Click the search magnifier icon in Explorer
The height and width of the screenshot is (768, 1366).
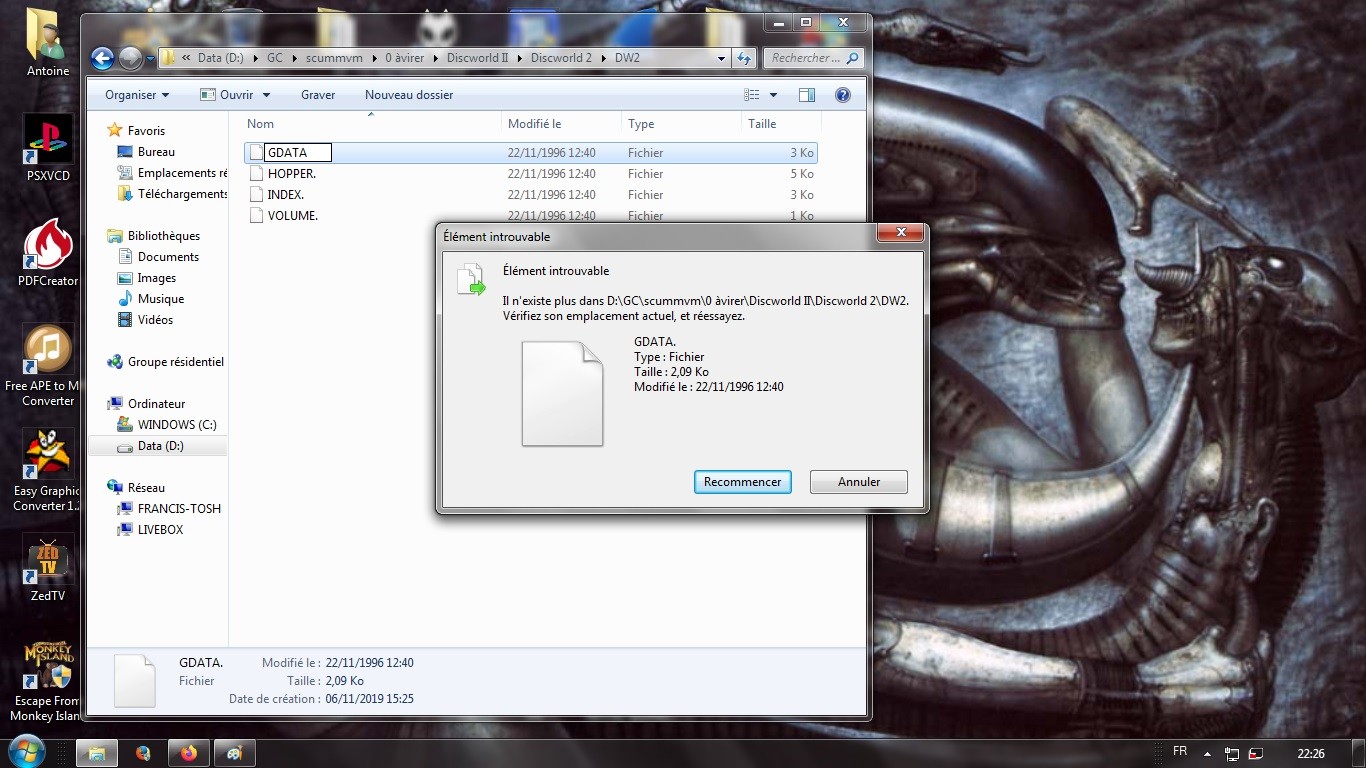point(853,58)
